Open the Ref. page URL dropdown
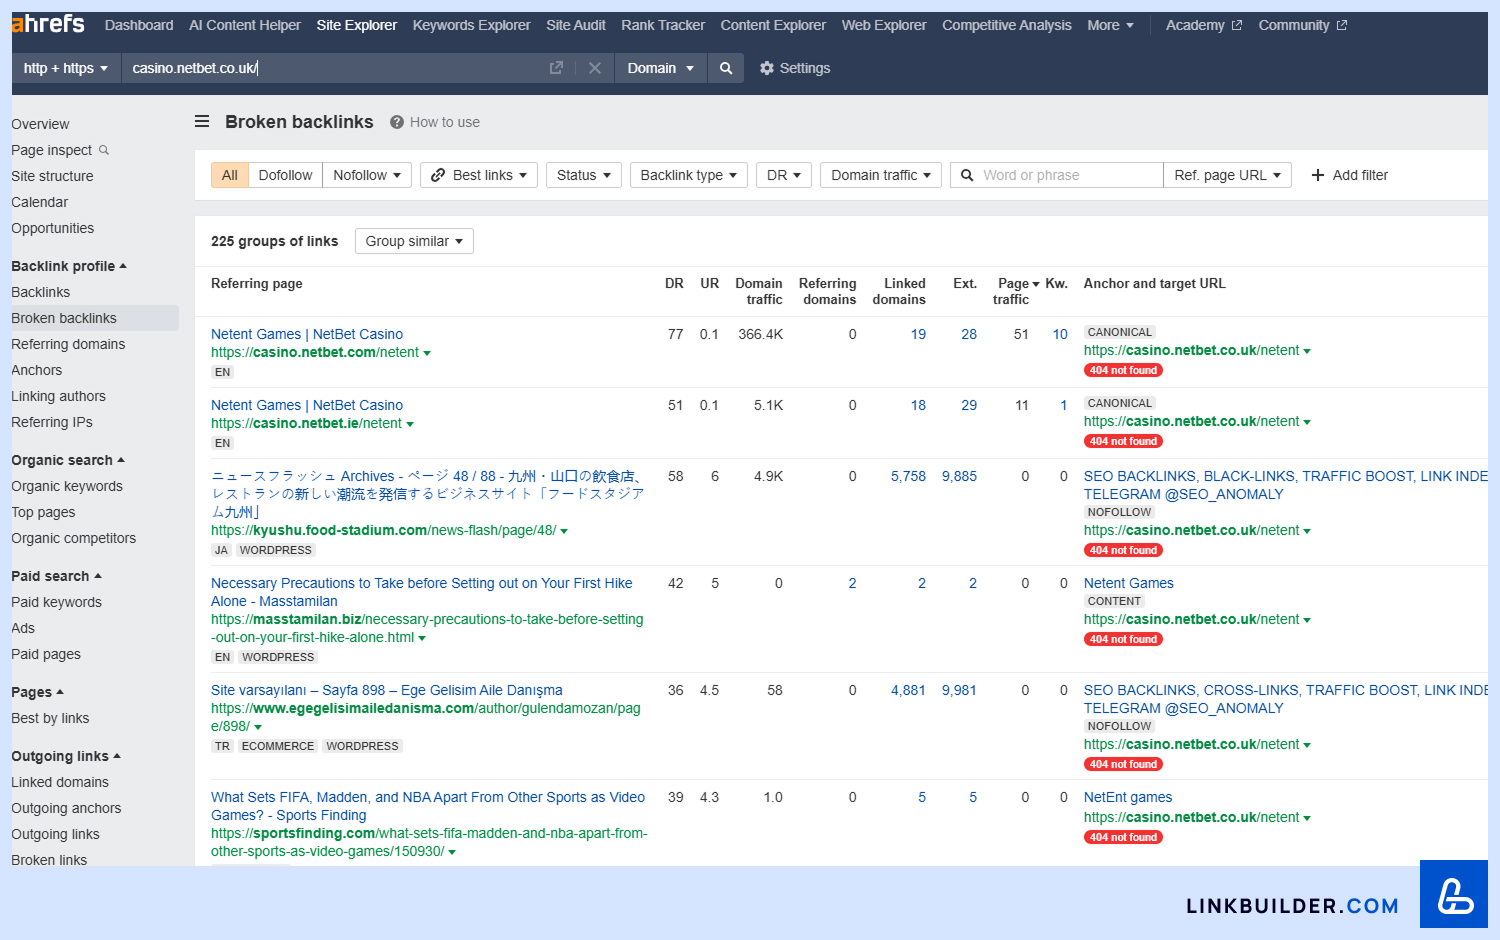Viewport: 1500px width, 940px height. (1228, 175)
